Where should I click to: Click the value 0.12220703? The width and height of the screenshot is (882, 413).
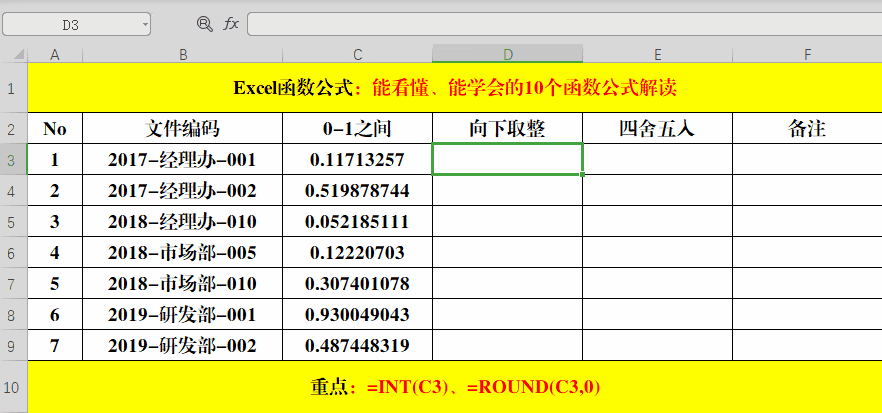[358, 253]
